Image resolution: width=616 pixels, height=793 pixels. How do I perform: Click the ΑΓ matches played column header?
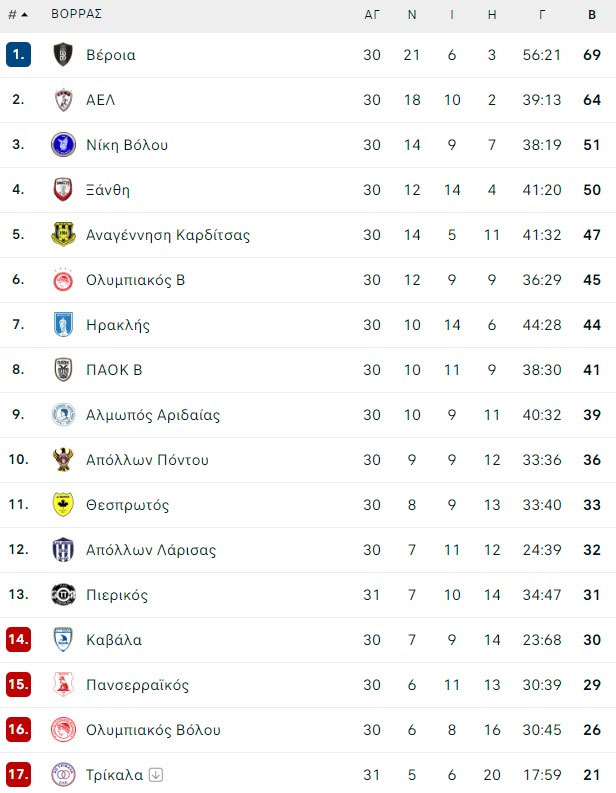(372, 15)
